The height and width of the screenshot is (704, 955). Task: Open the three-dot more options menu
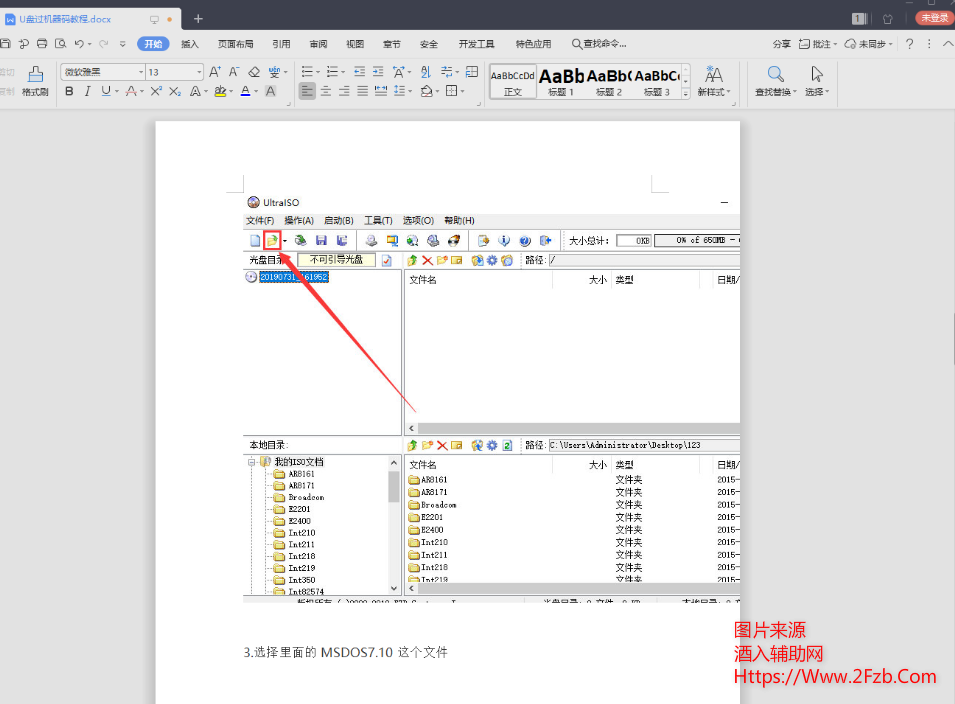click(x=929, y=44)
